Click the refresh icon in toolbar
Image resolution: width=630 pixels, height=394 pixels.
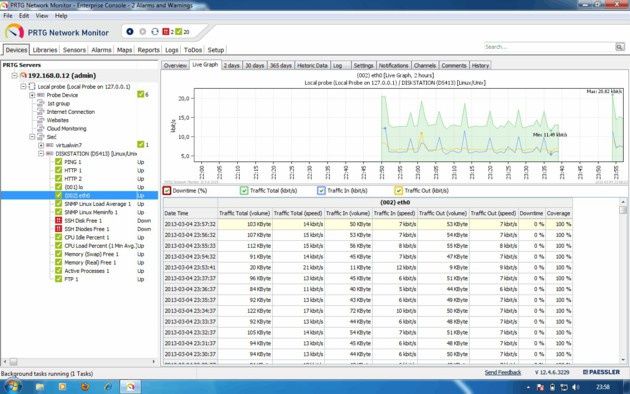pyautogui.click(x=155, y=31)
